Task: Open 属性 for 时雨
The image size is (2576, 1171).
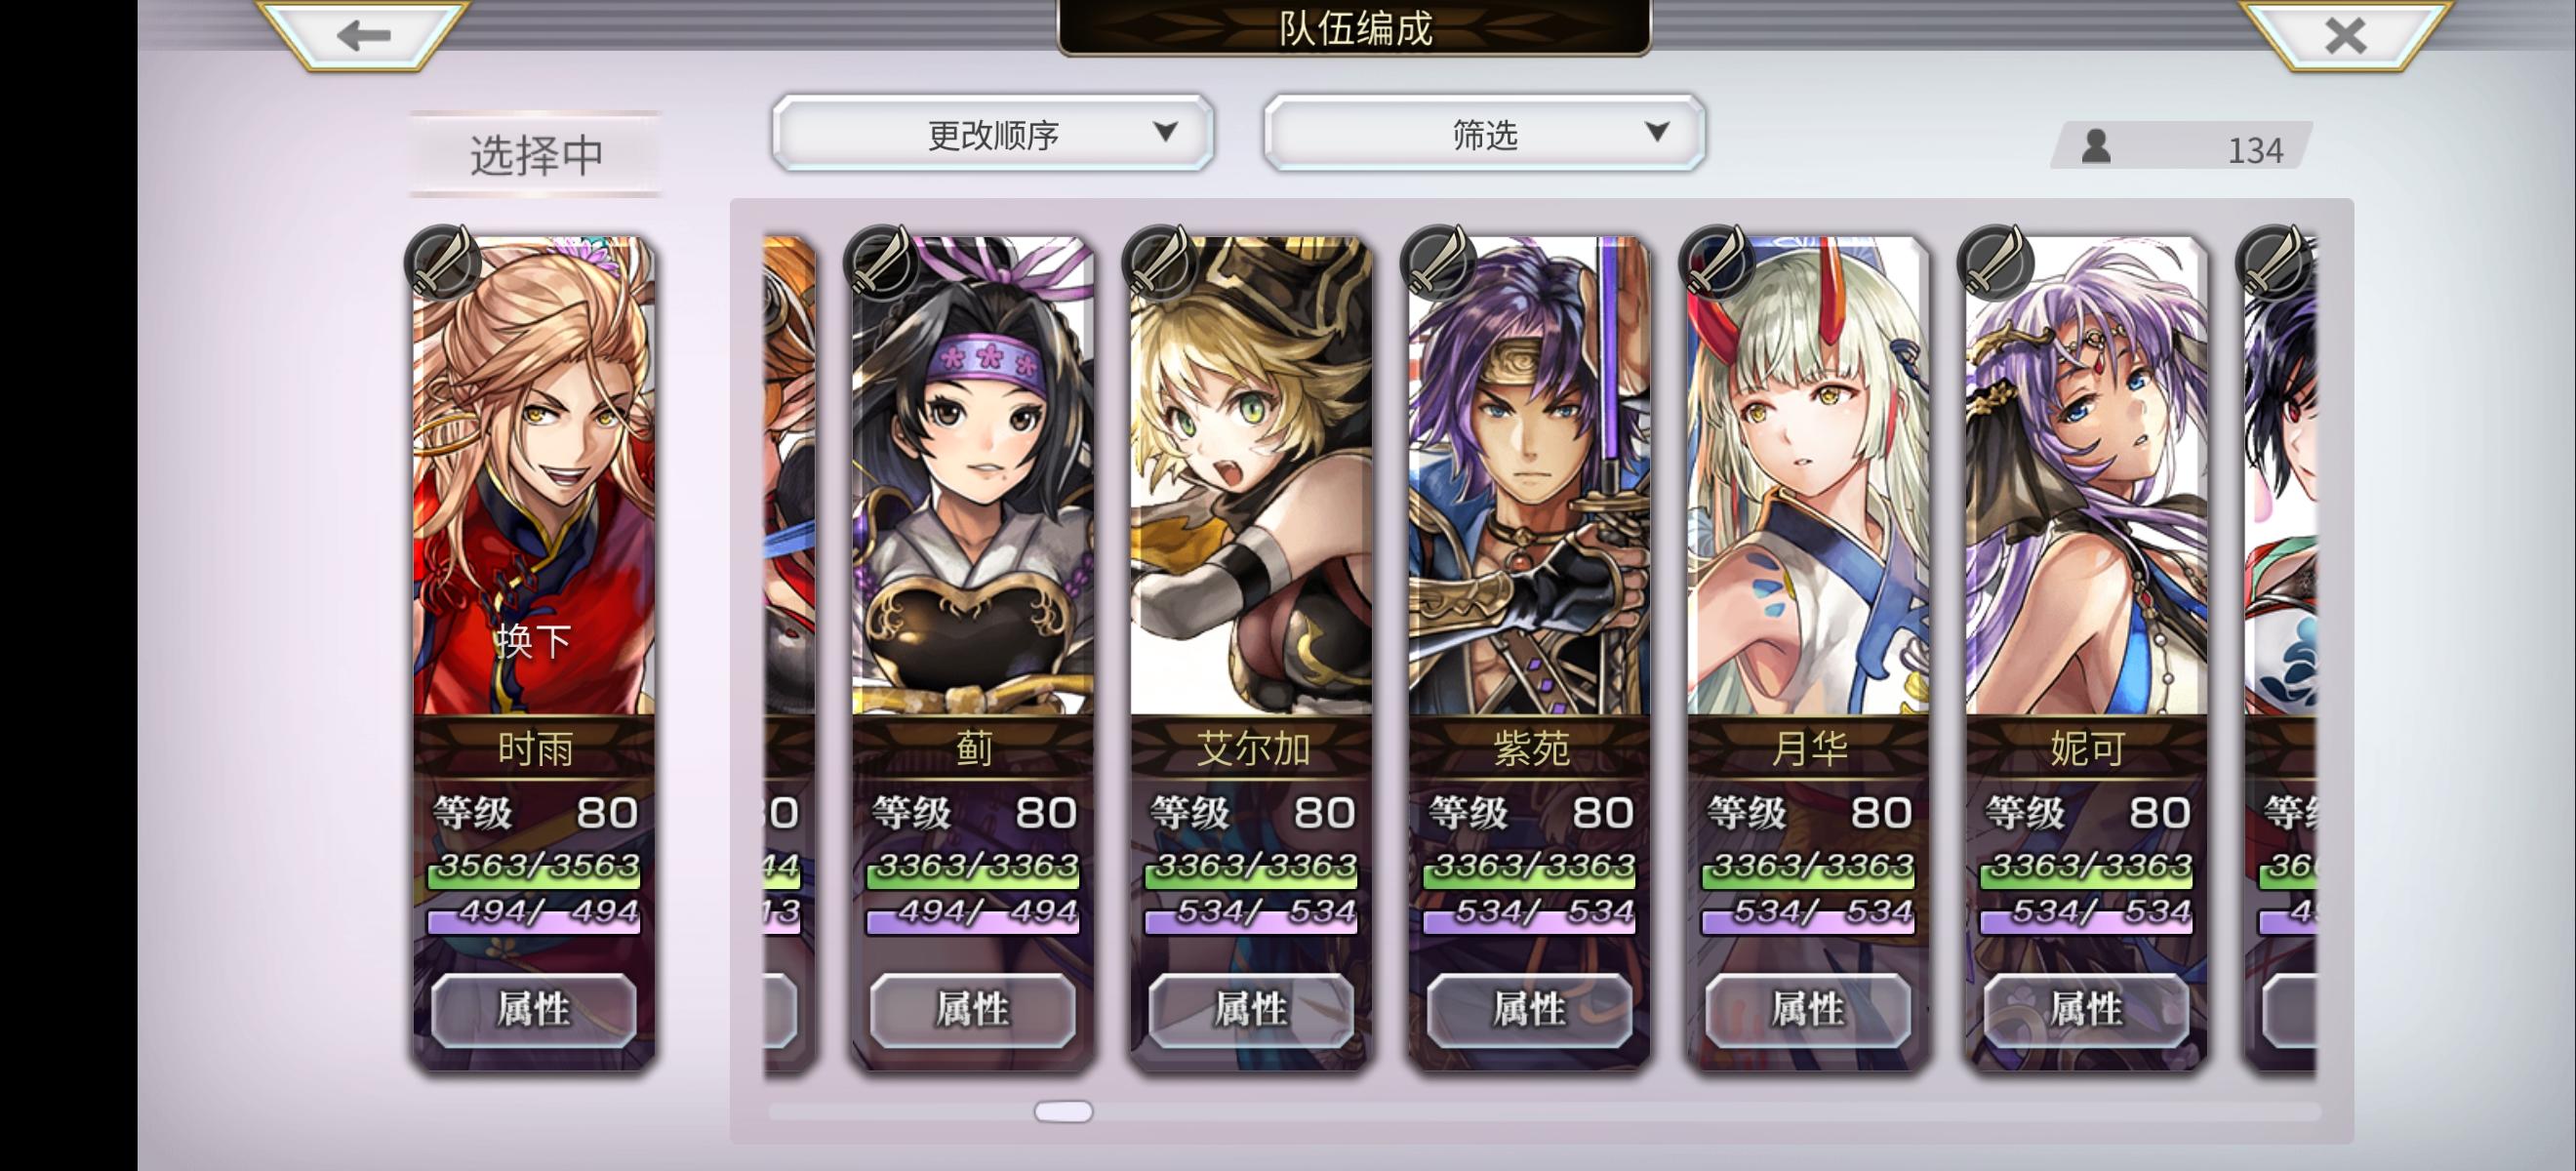Action: (x=534, y=1009)
